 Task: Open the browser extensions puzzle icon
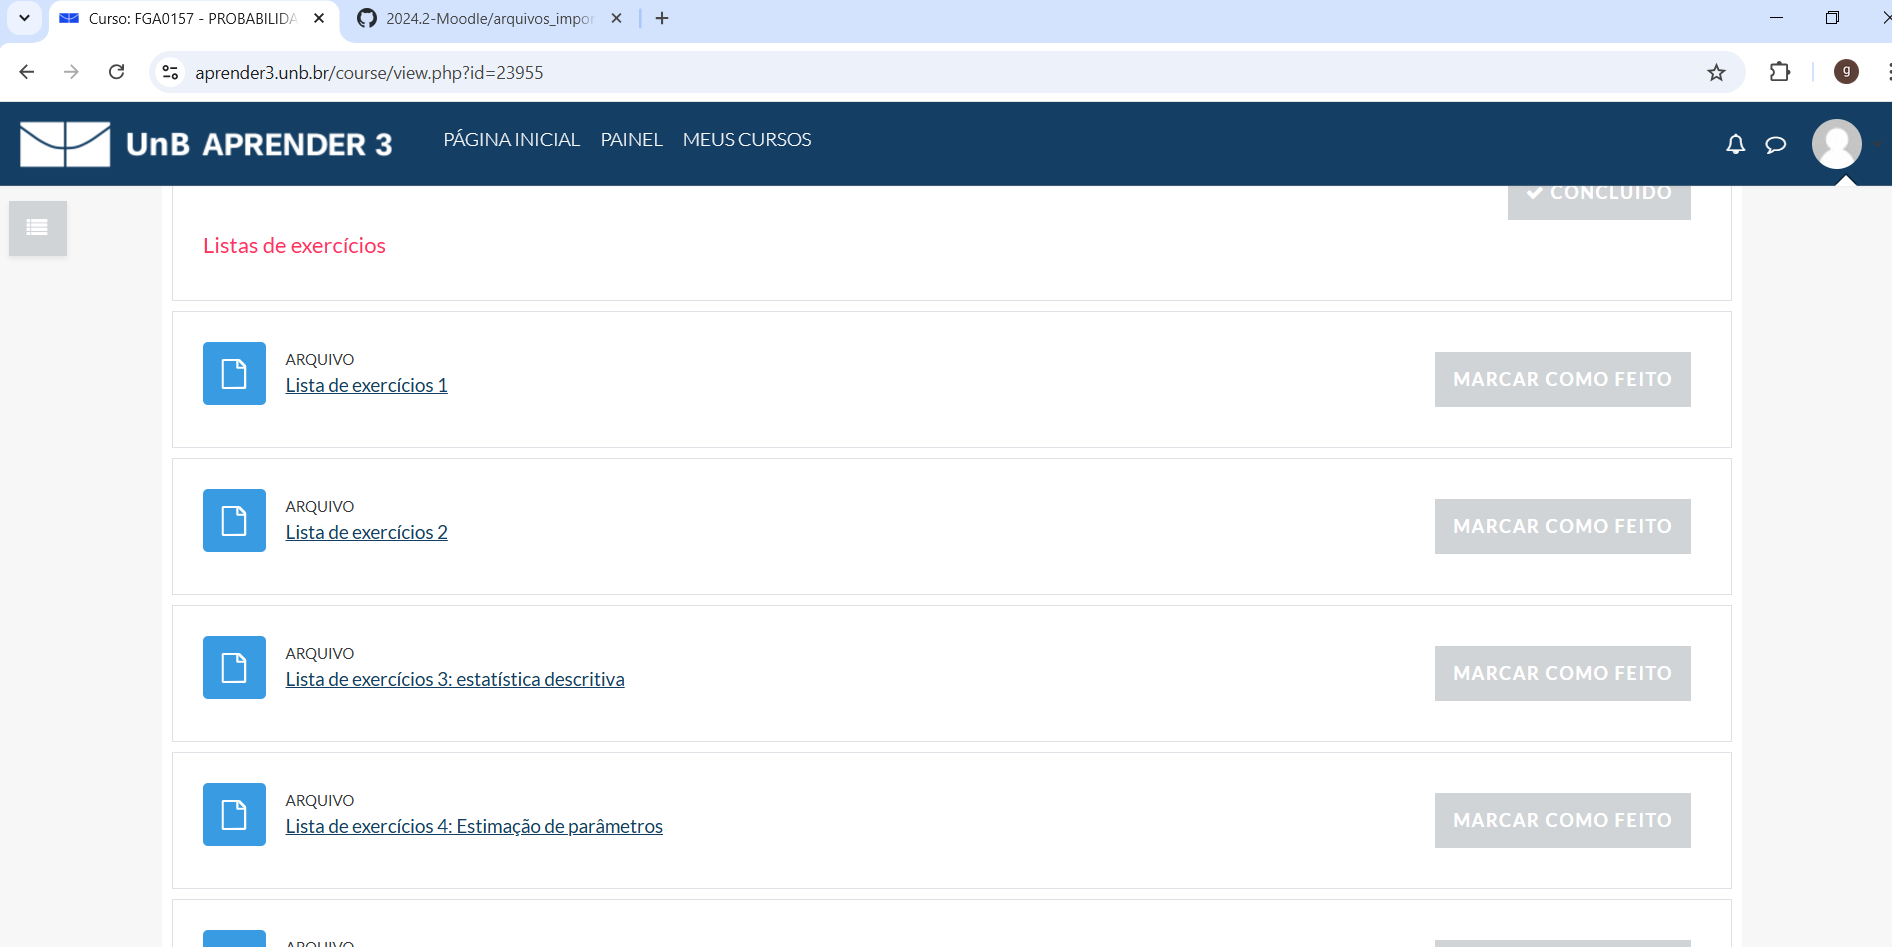(1779, 72)
